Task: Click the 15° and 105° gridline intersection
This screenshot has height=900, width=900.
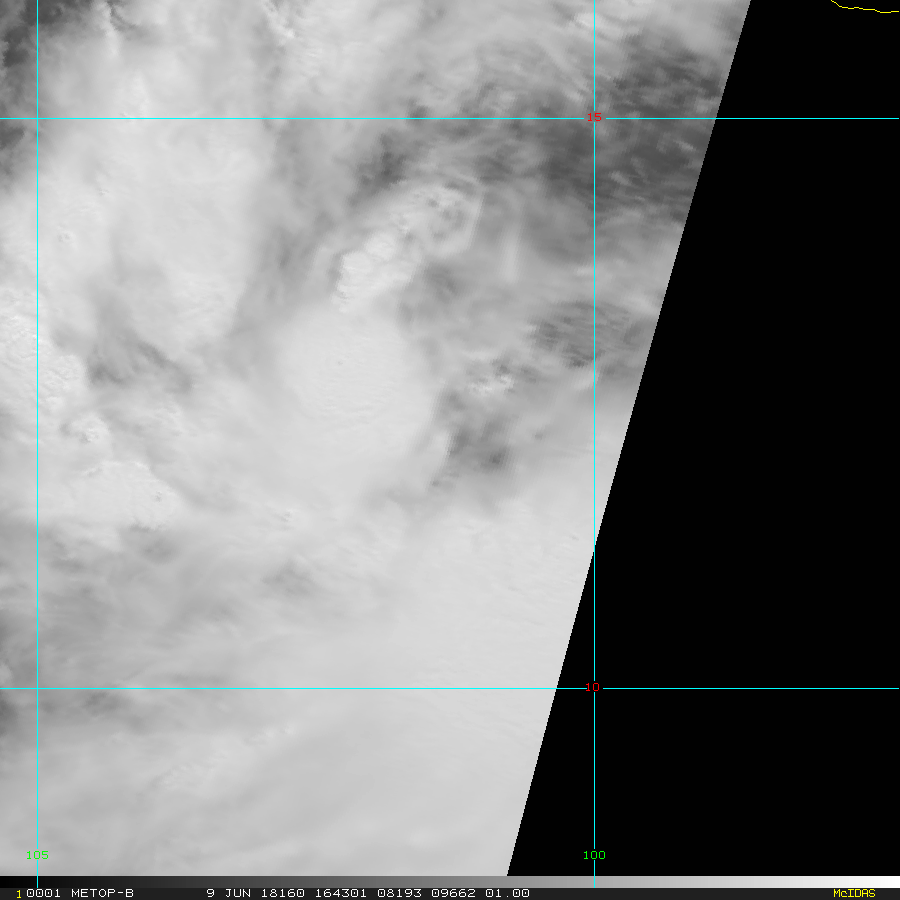Action: tap(38, 118)
